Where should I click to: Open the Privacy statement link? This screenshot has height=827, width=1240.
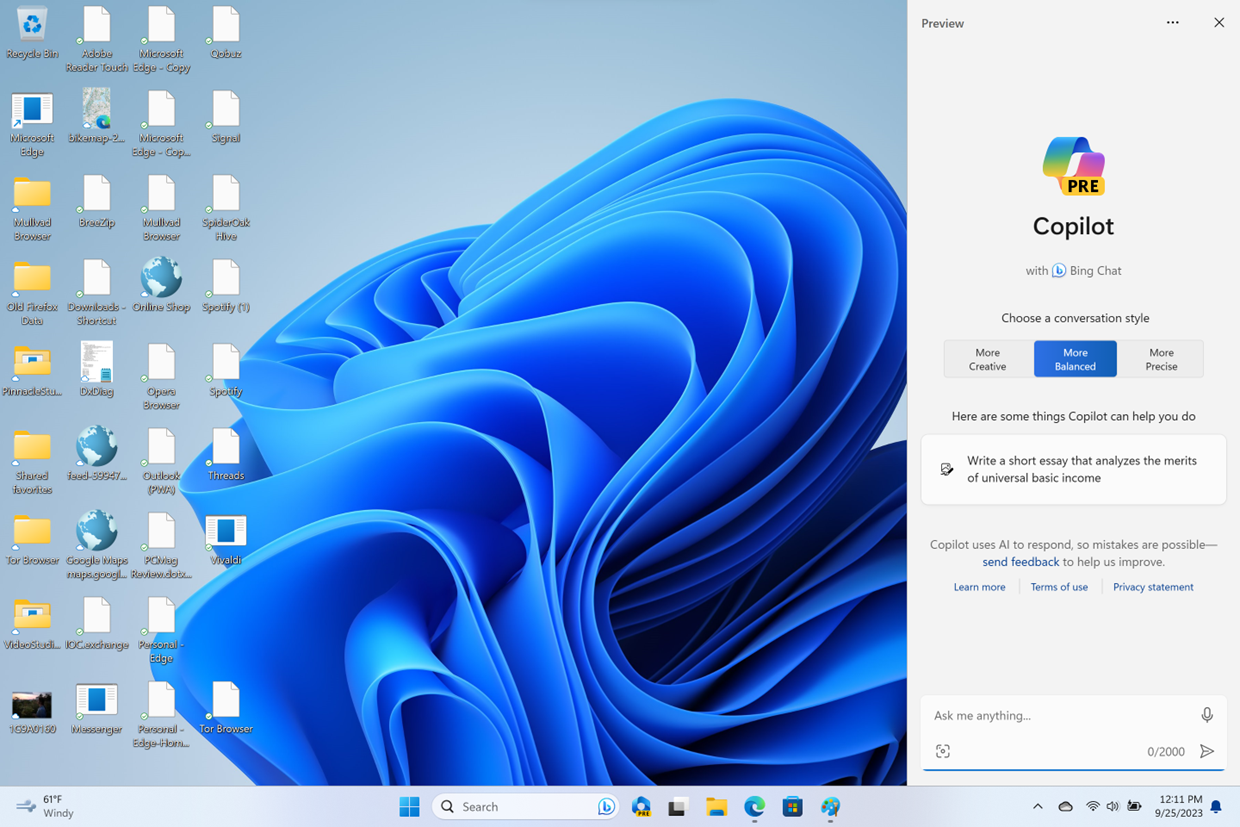(1153, 587)
